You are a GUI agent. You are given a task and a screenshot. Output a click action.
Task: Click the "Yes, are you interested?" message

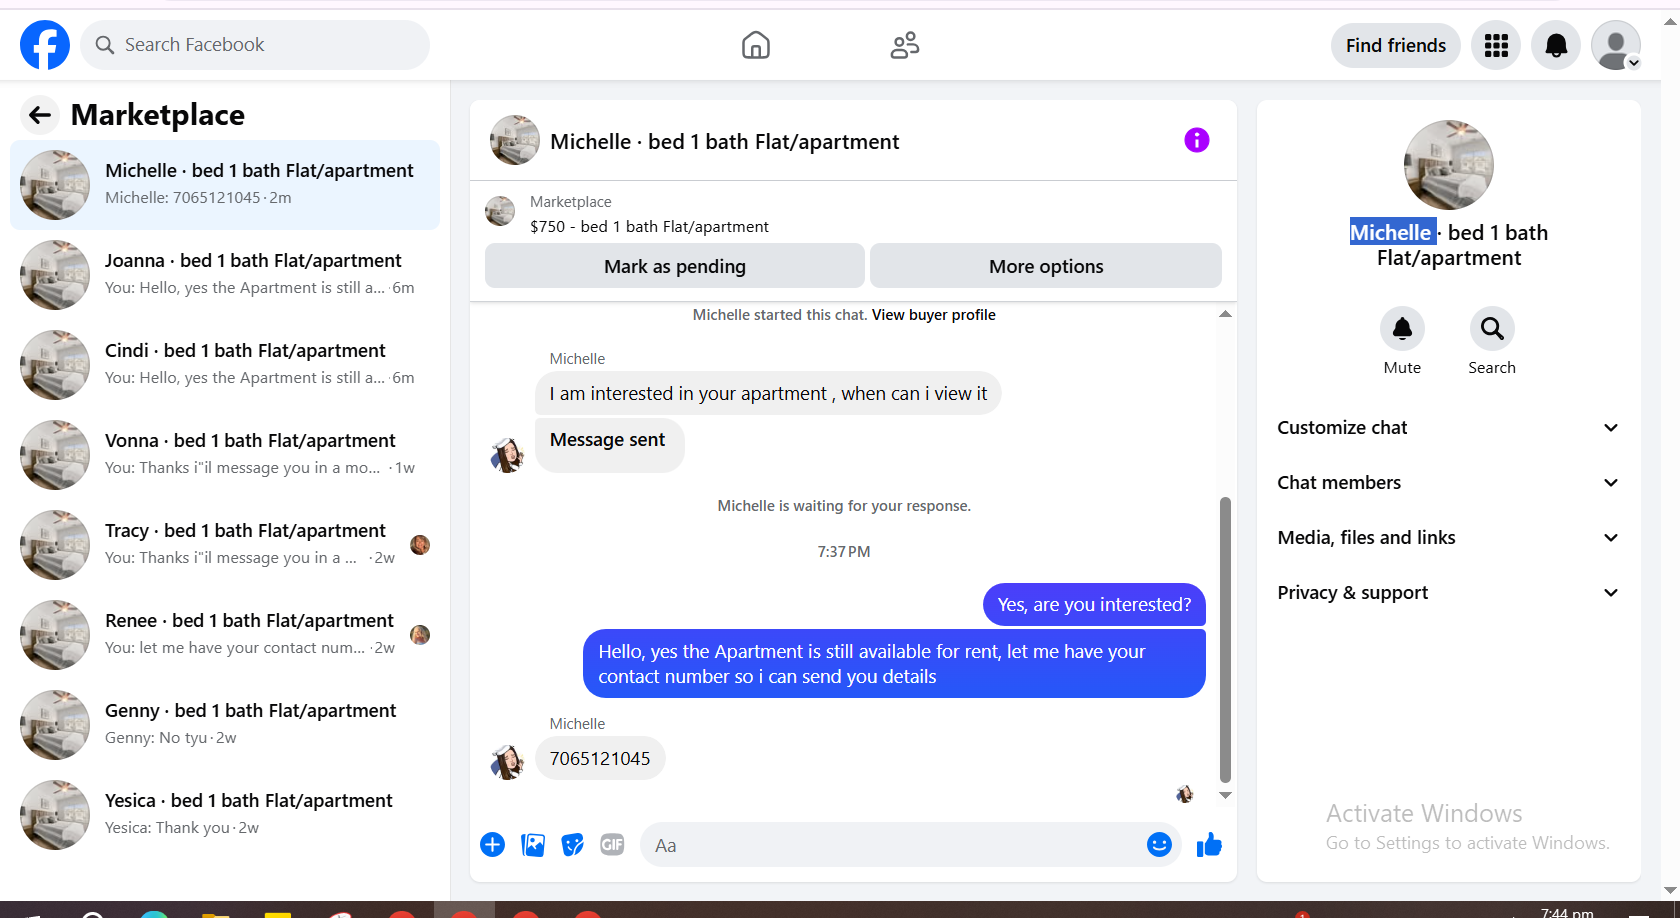(1094, 605)
